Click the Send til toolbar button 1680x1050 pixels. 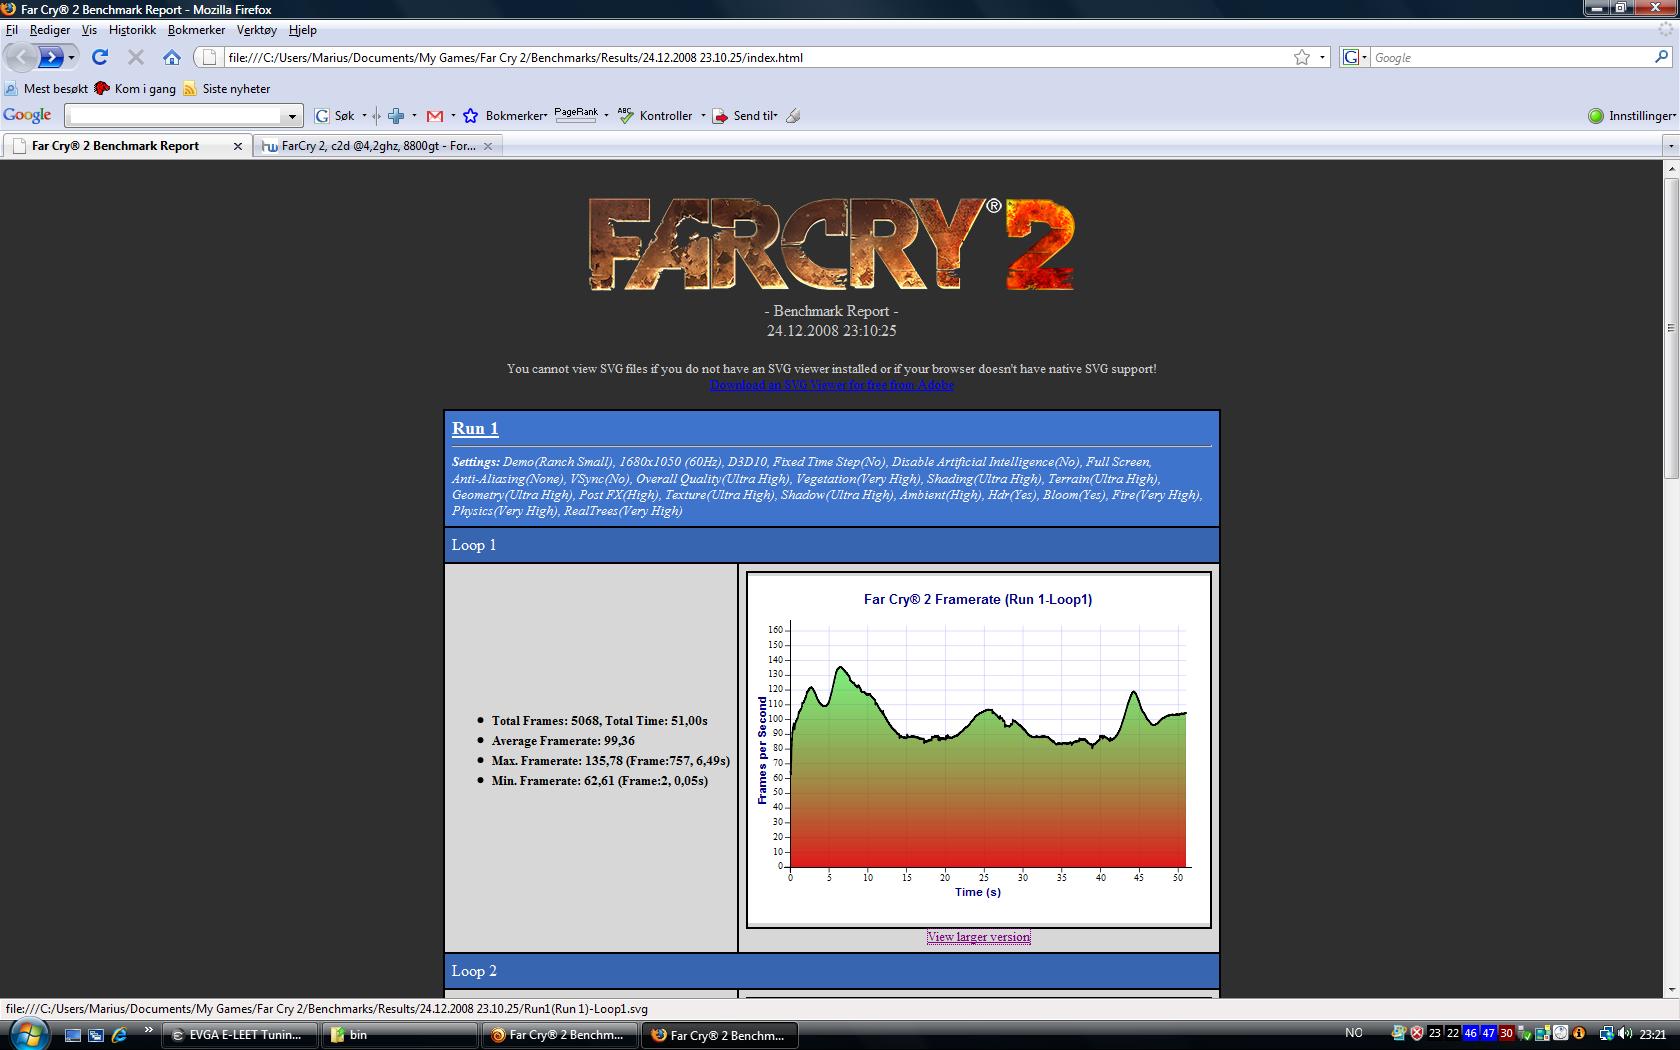click(x=745, y=116)
